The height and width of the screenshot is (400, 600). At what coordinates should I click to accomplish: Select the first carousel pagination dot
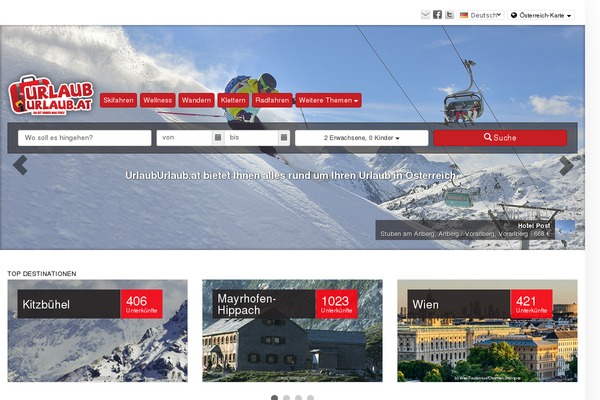pyautogui.click(x=274, y=398)
